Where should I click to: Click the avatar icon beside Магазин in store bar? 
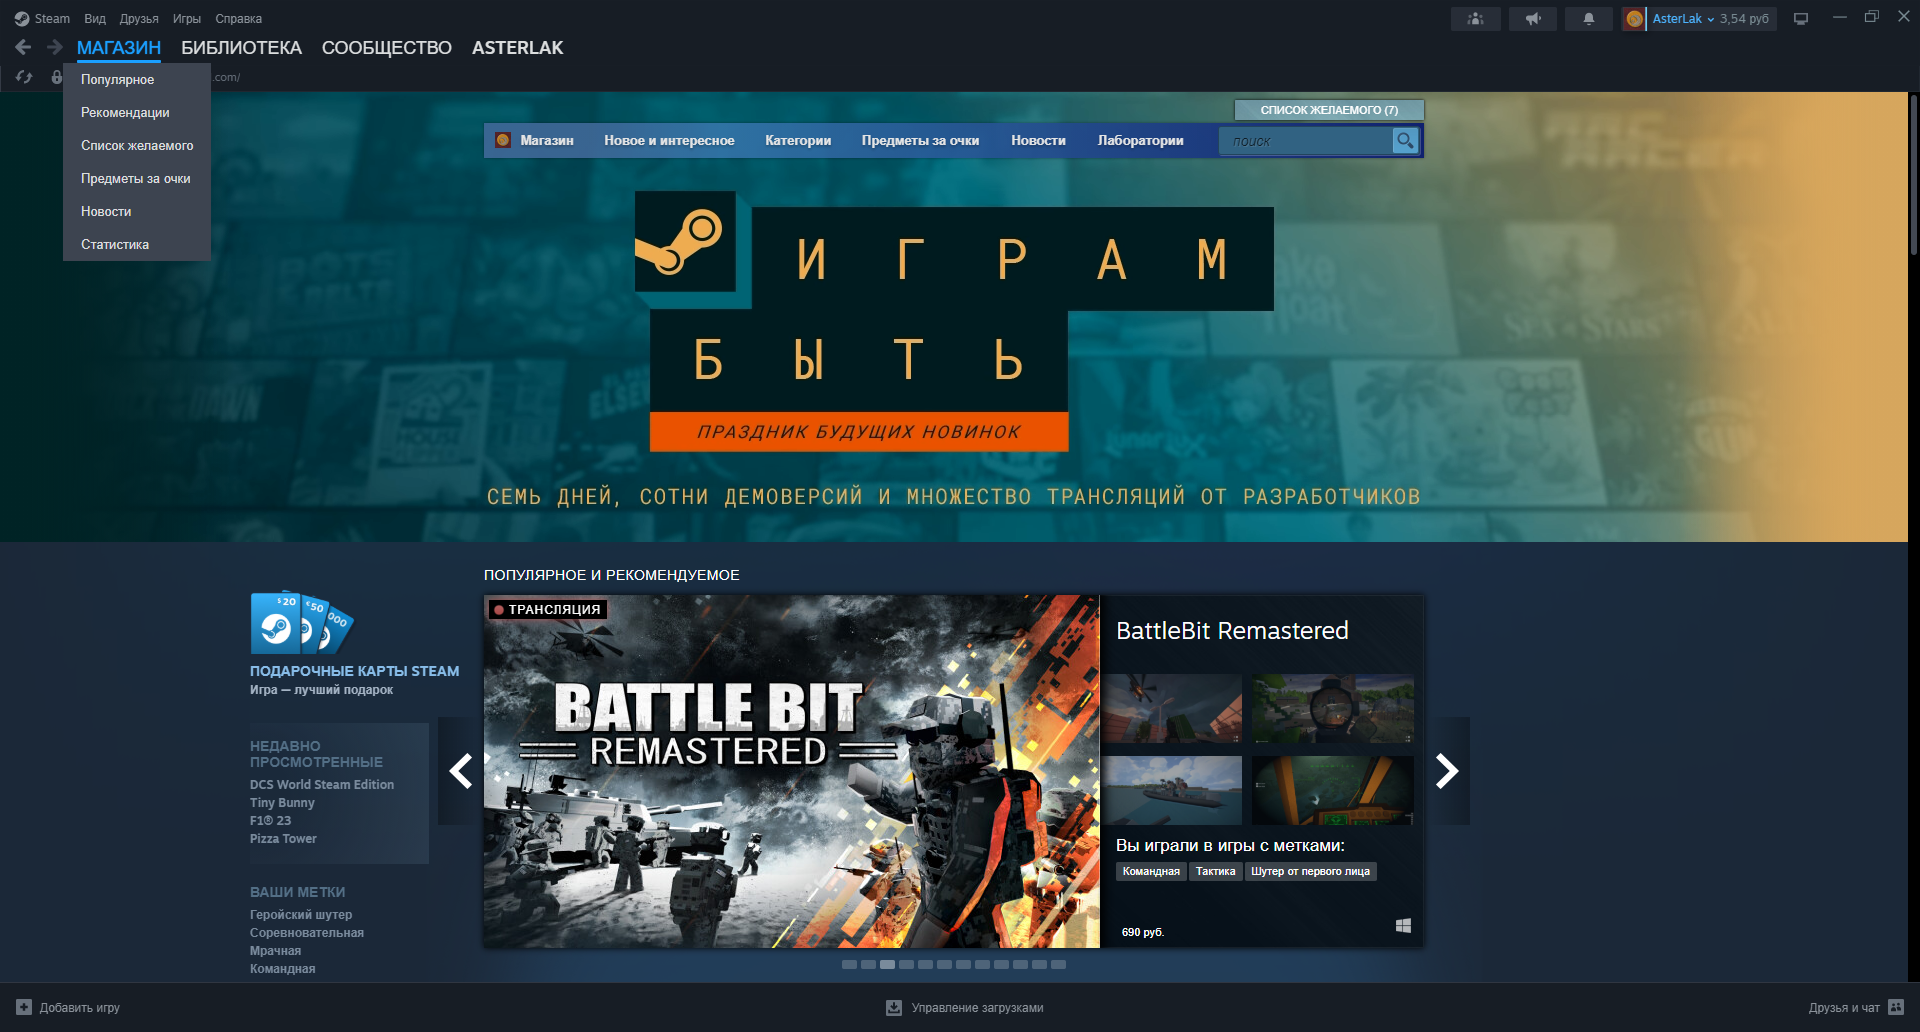pos(503,140)
